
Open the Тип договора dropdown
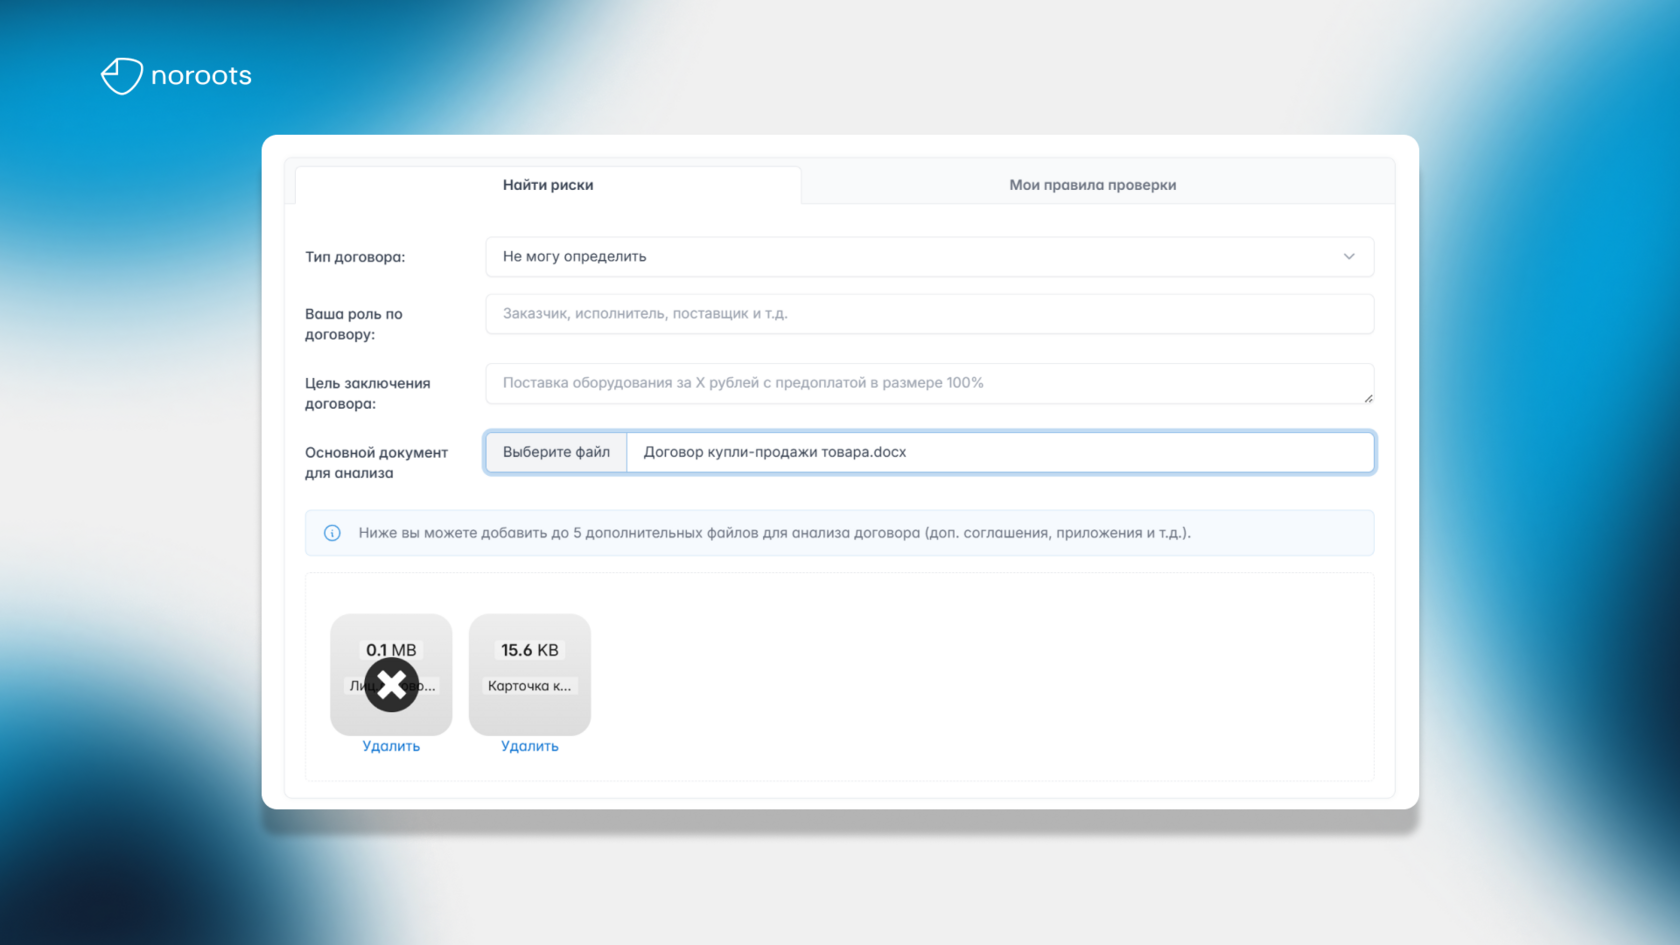coord(929,257)
